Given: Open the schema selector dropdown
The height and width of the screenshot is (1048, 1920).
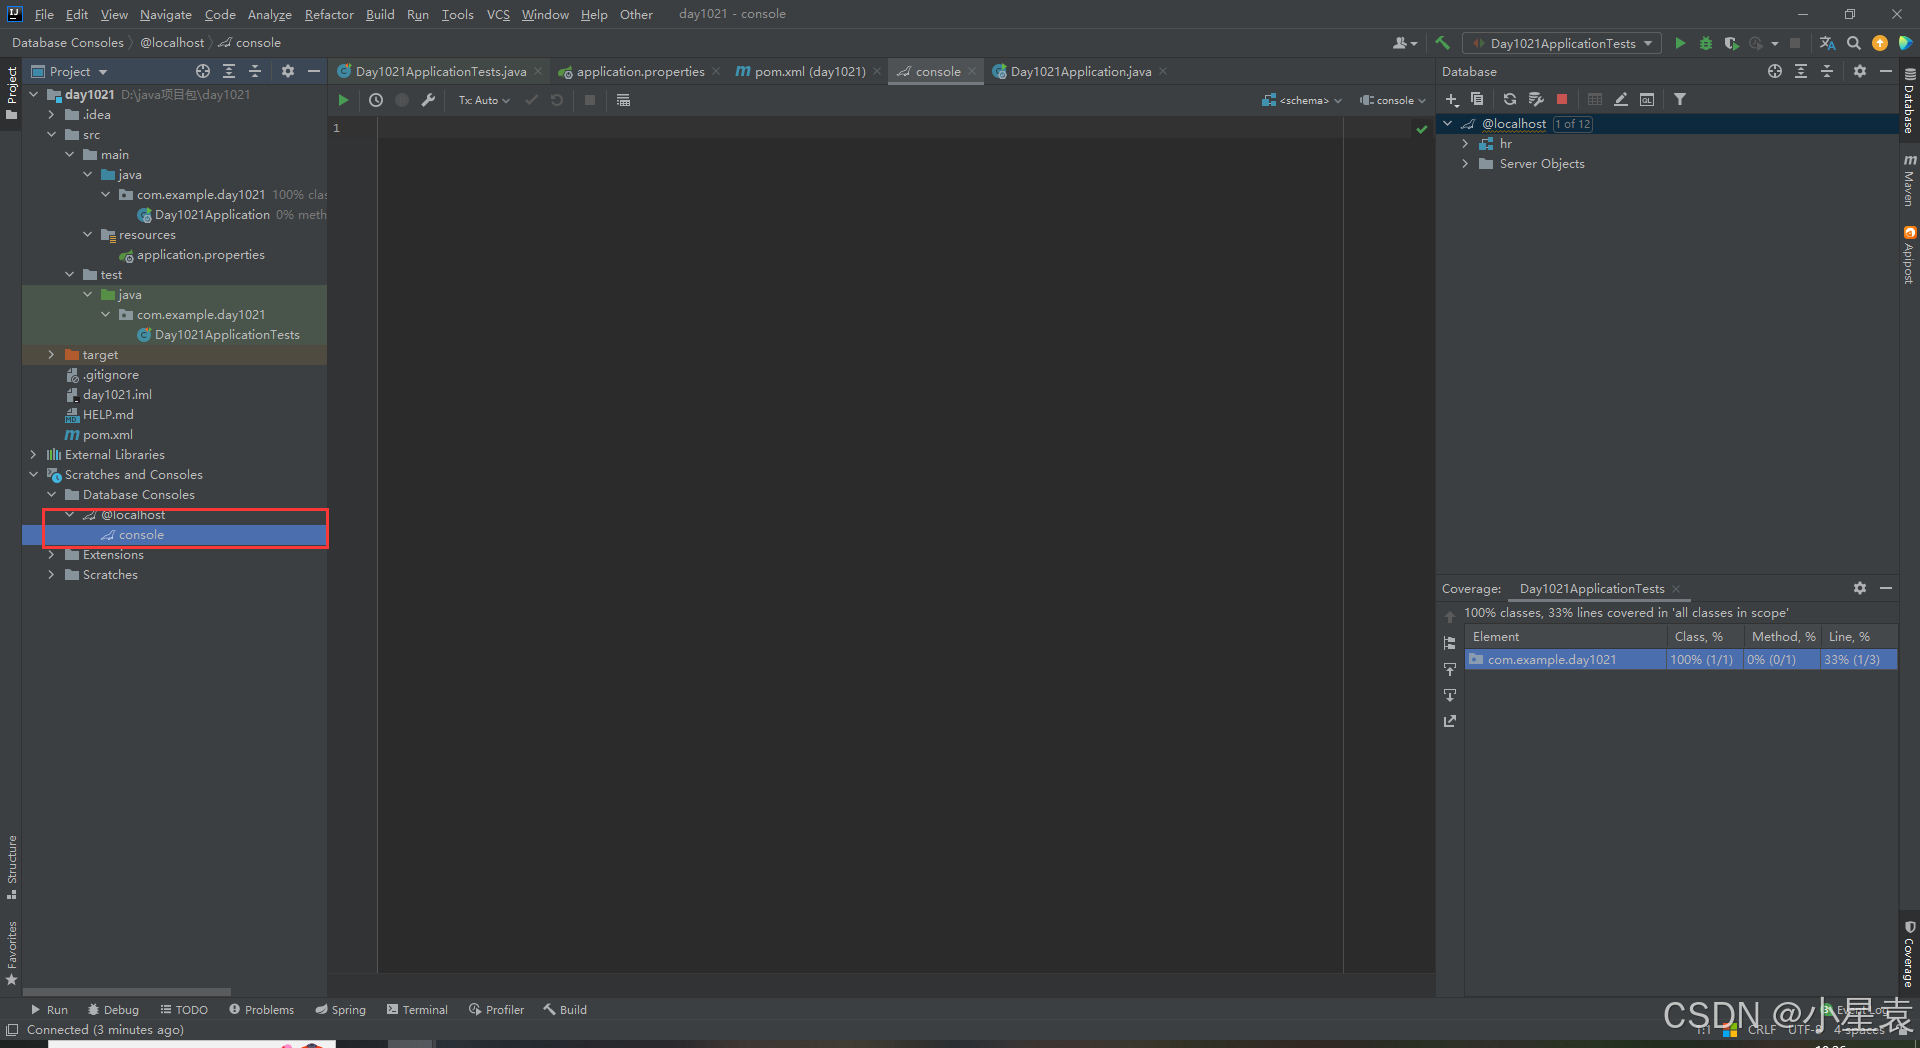Looking at the screenshot, I should tap(1300, 100).
